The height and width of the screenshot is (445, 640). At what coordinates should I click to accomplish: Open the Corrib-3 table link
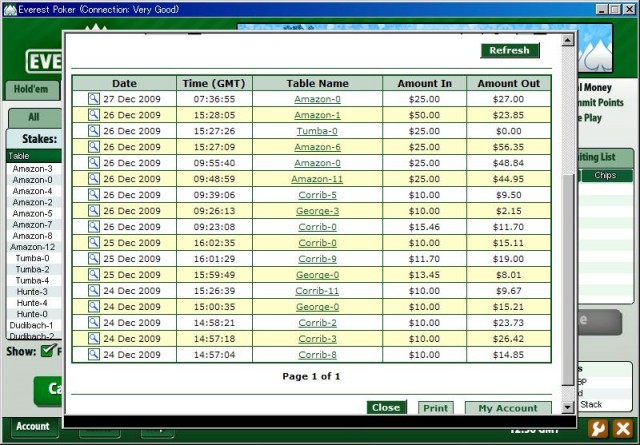coord(318,338)
